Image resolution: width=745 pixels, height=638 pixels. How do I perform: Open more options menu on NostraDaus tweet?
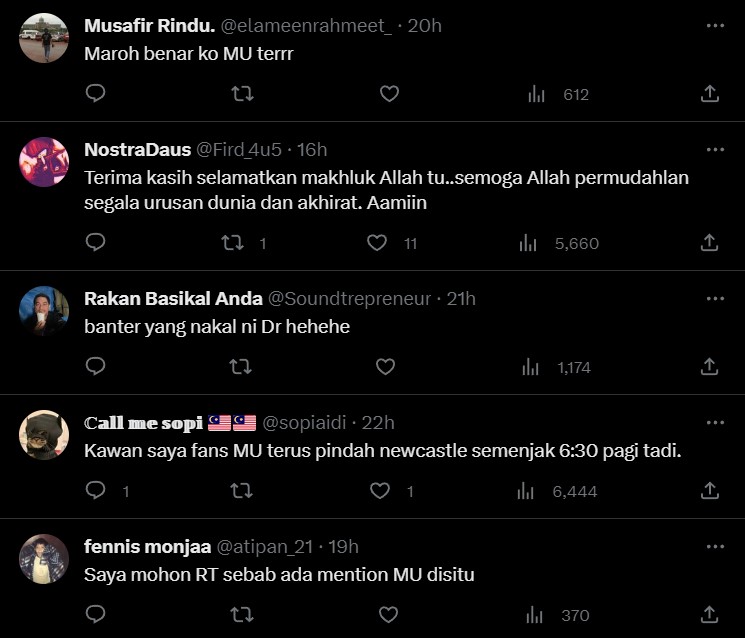[715, 150]
